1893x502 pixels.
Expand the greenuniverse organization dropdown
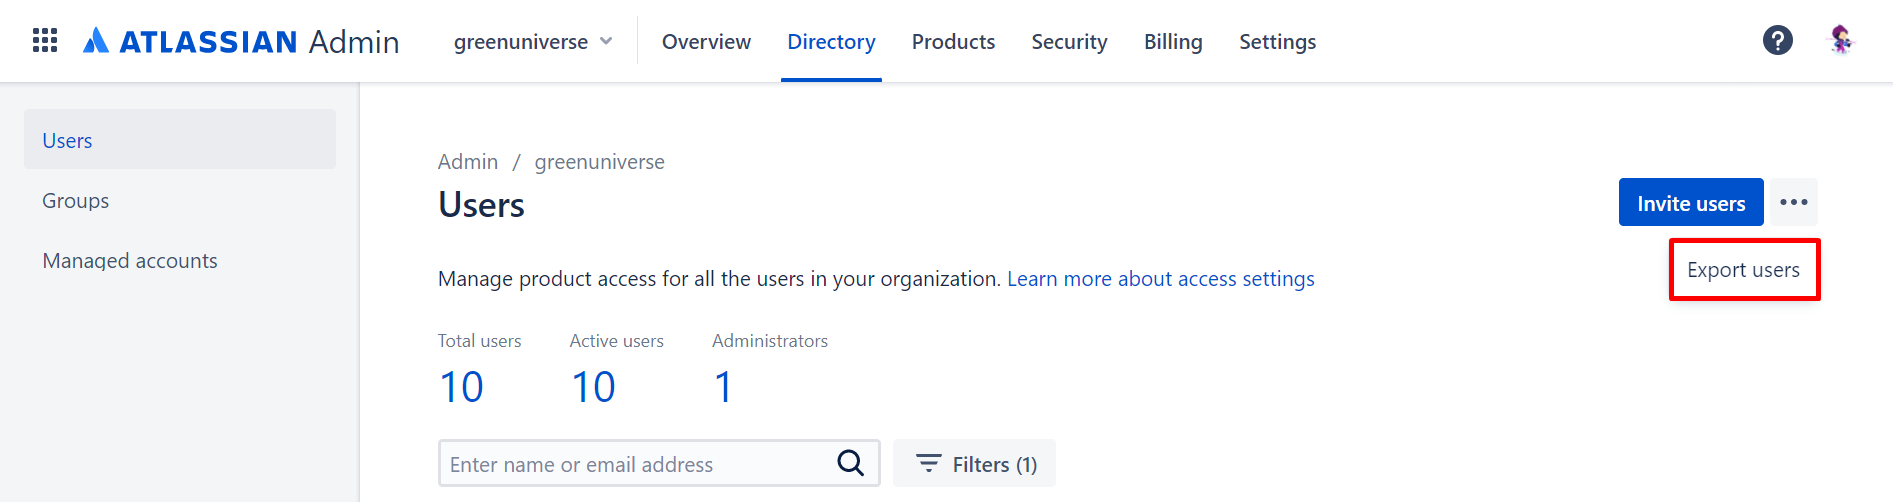pyautogui.click(x=533, y=42)
